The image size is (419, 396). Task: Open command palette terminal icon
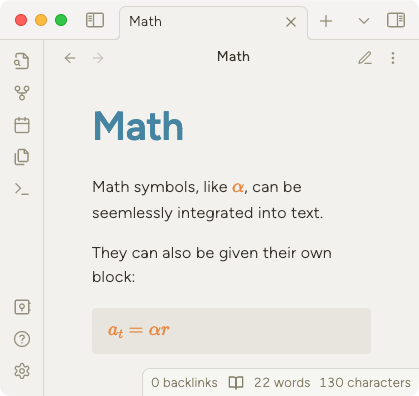coord(22,189)
